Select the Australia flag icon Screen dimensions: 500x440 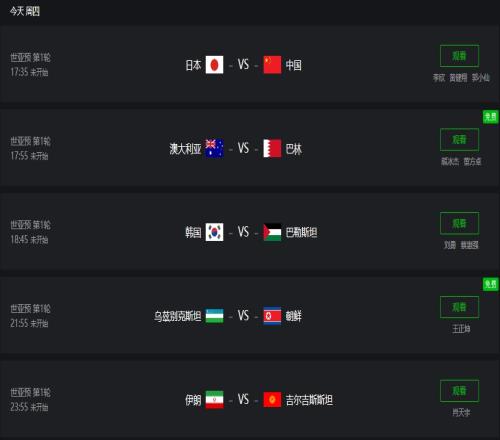coord(214,148)
